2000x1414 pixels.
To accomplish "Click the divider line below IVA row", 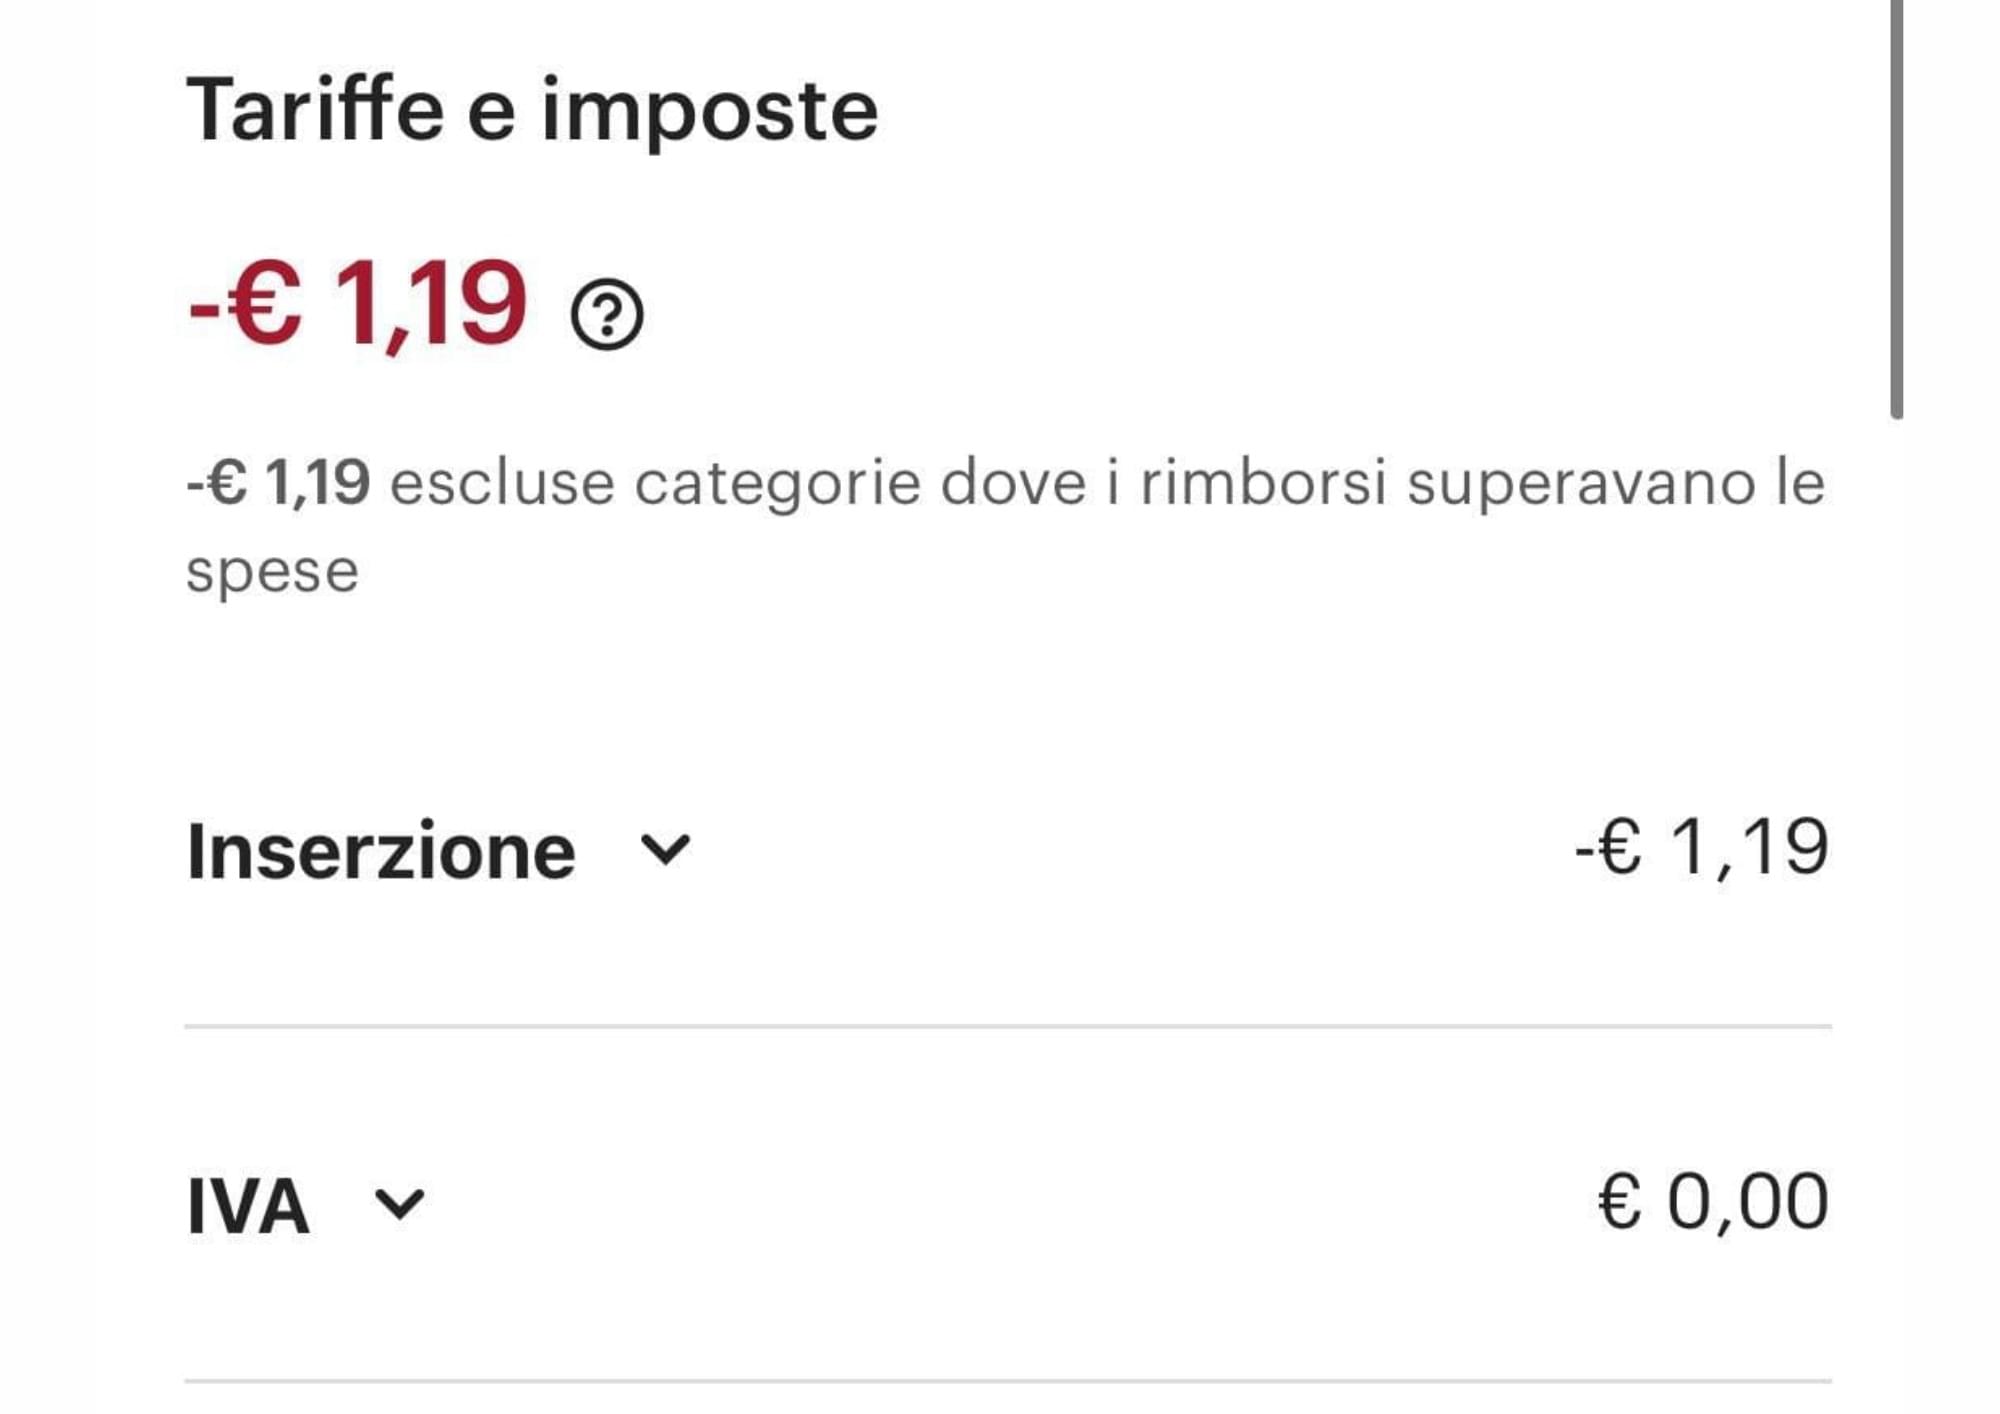I will point(1008,1381).
